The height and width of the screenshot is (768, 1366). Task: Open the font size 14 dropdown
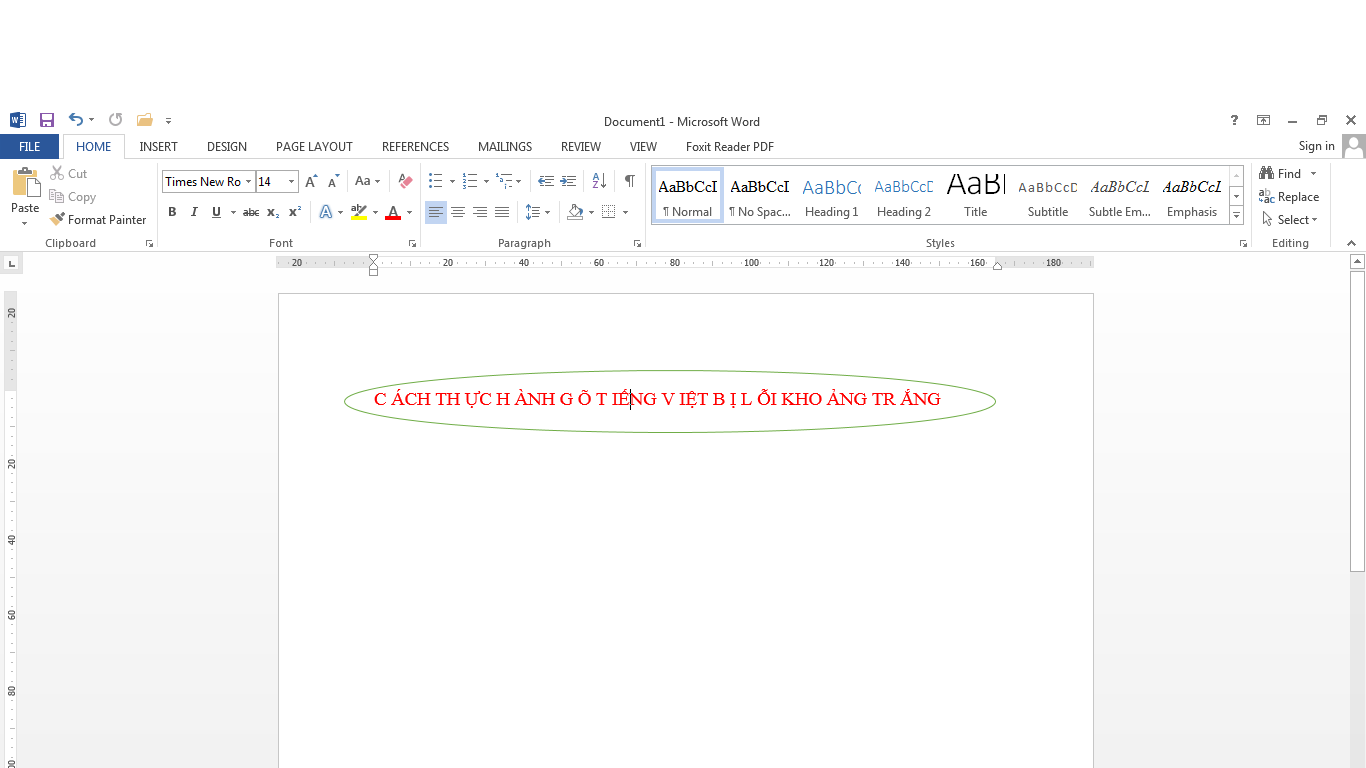point(292,182)
